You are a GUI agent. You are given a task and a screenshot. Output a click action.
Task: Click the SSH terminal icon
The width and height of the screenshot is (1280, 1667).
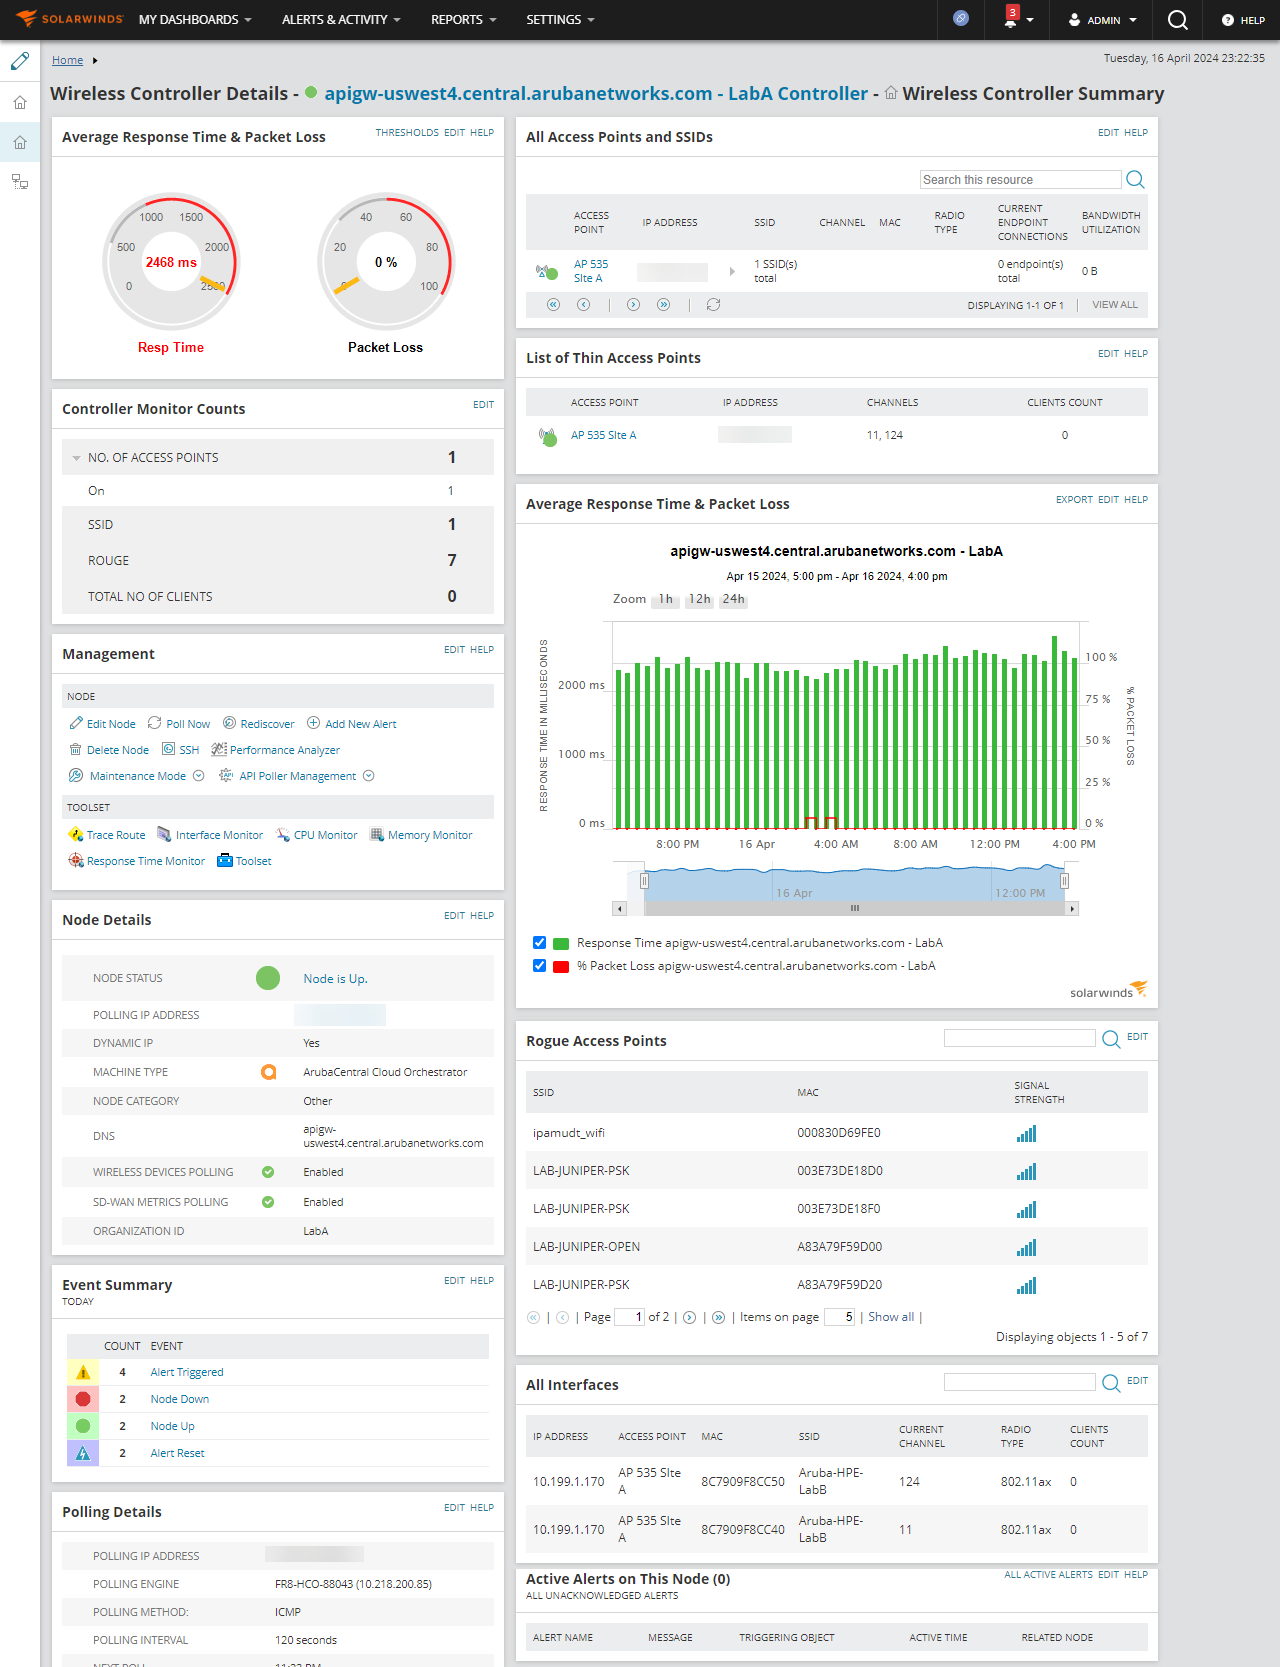pyautogui.click(x=169, y=749)
